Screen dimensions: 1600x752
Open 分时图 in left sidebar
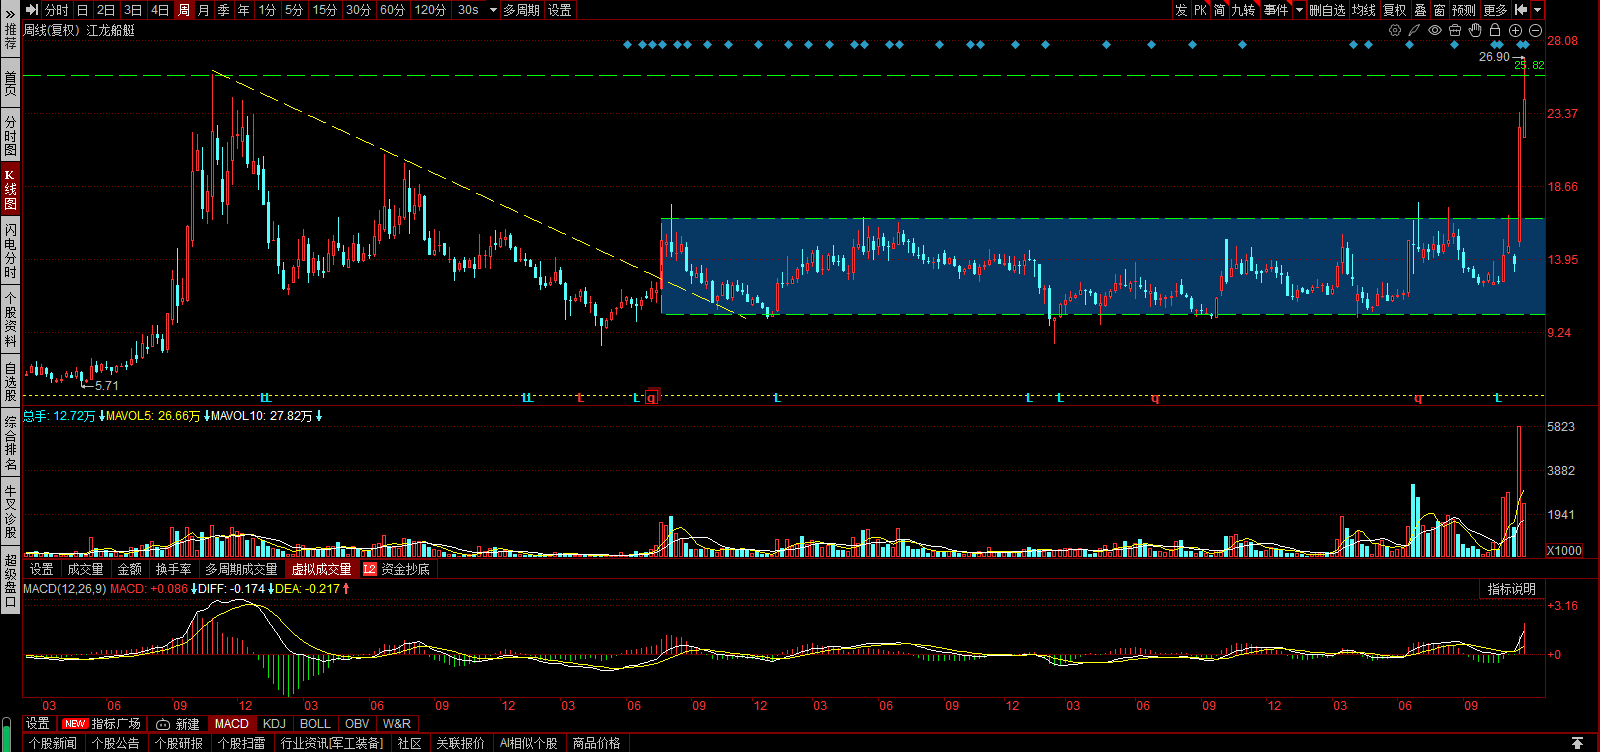10,136
